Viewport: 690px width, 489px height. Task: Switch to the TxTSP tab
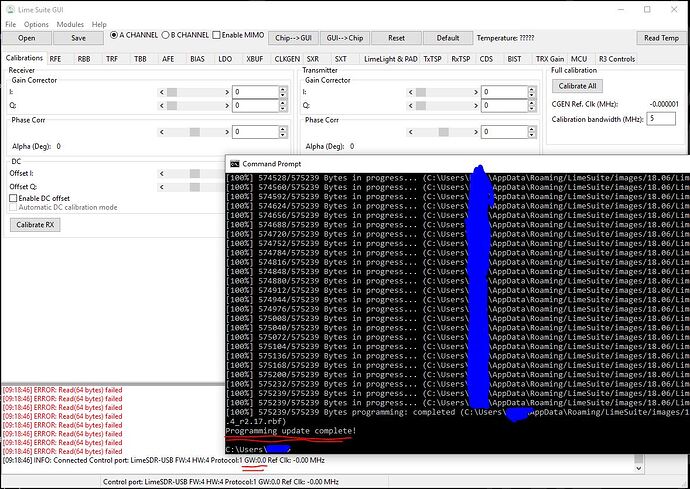tap(432, 59)
